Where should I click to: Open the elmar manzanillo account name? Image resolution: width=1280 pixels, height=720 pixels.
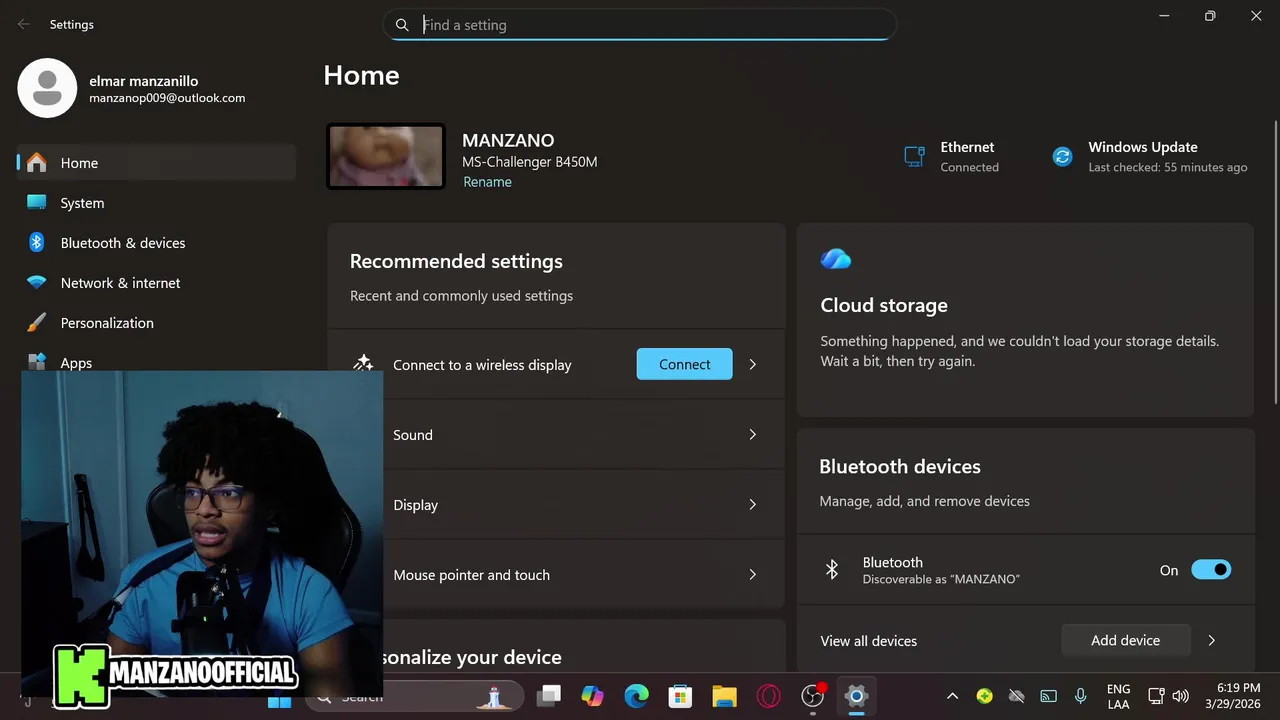pyautogui.click(x=143, y=81)
